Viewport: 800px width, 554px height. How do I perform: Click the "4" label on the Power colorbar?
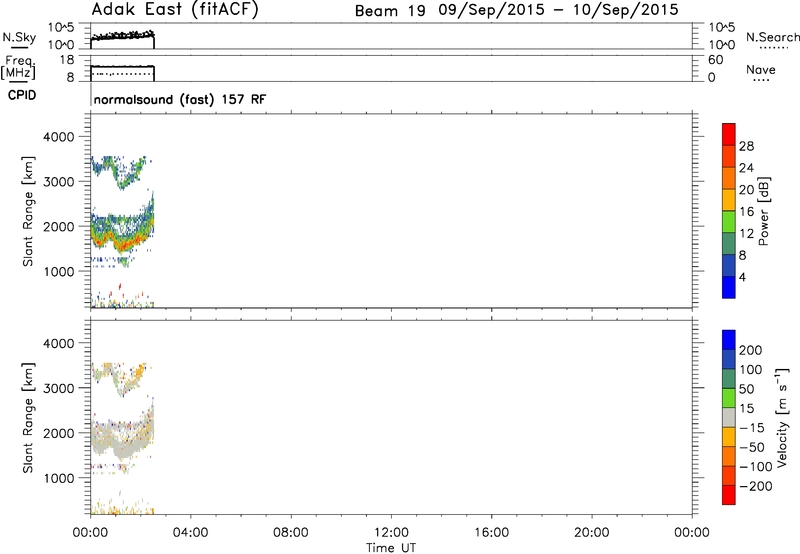[742, 277]
